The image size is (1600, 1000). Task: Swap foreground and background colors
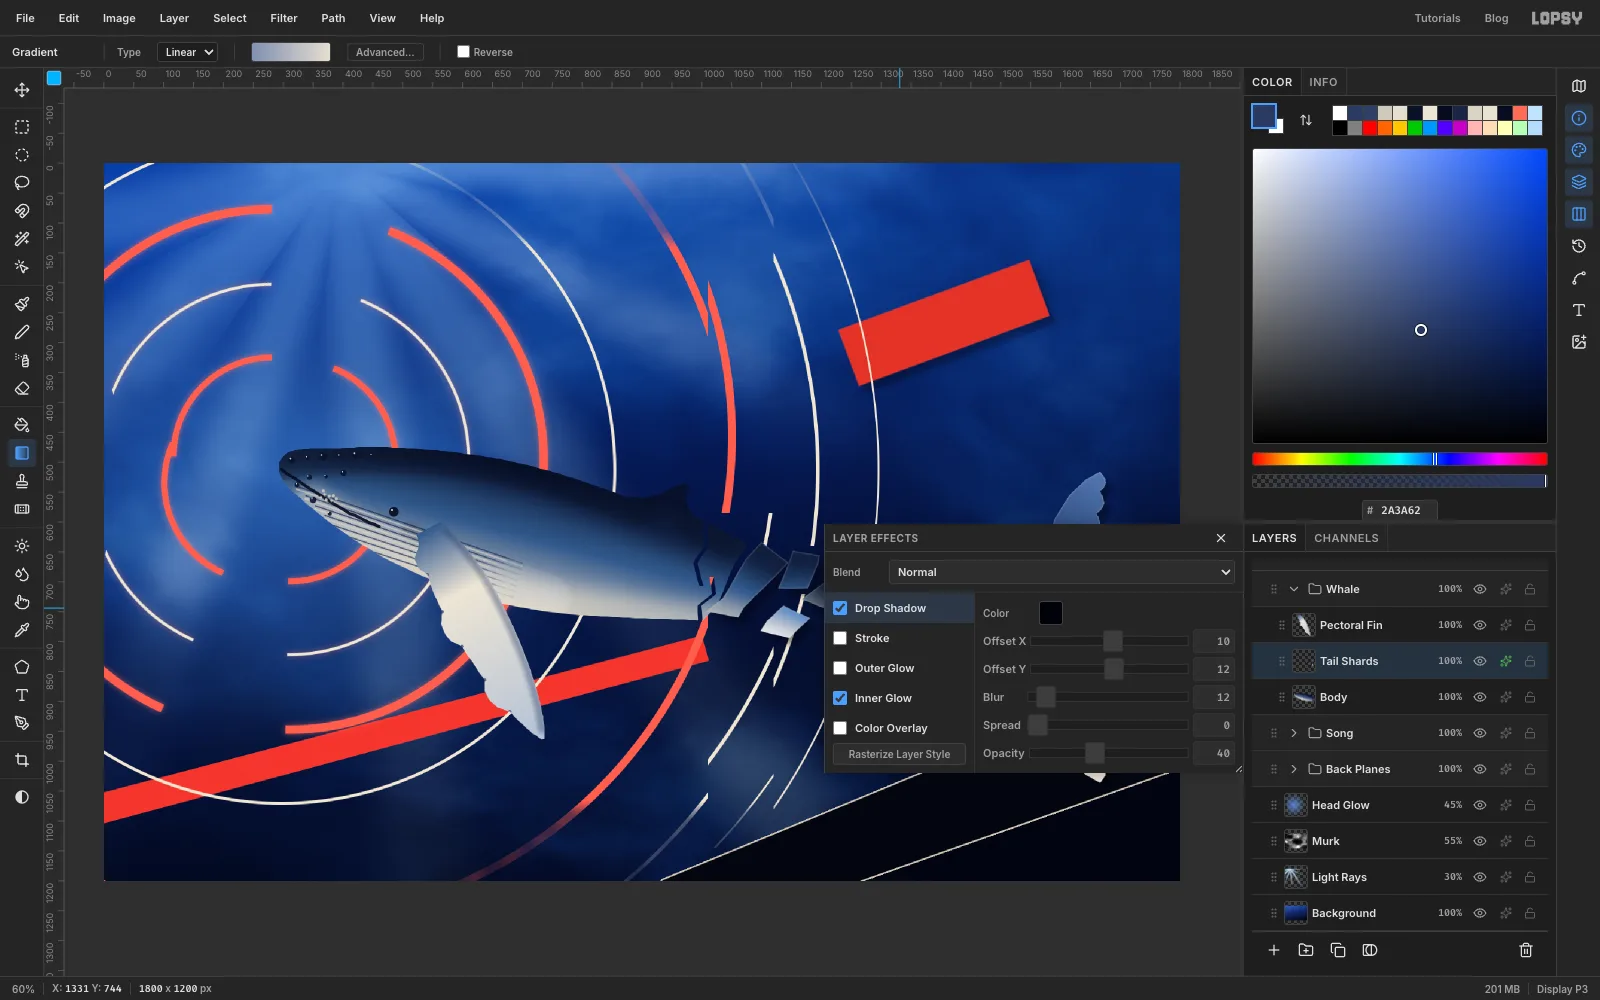point(1306,120)
